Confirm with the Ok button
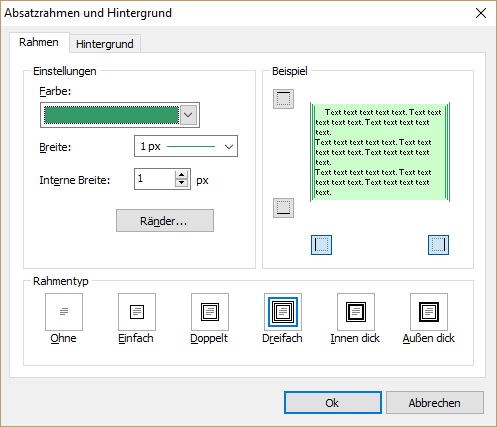Screen dimensions: 497x427 (333, 403)
